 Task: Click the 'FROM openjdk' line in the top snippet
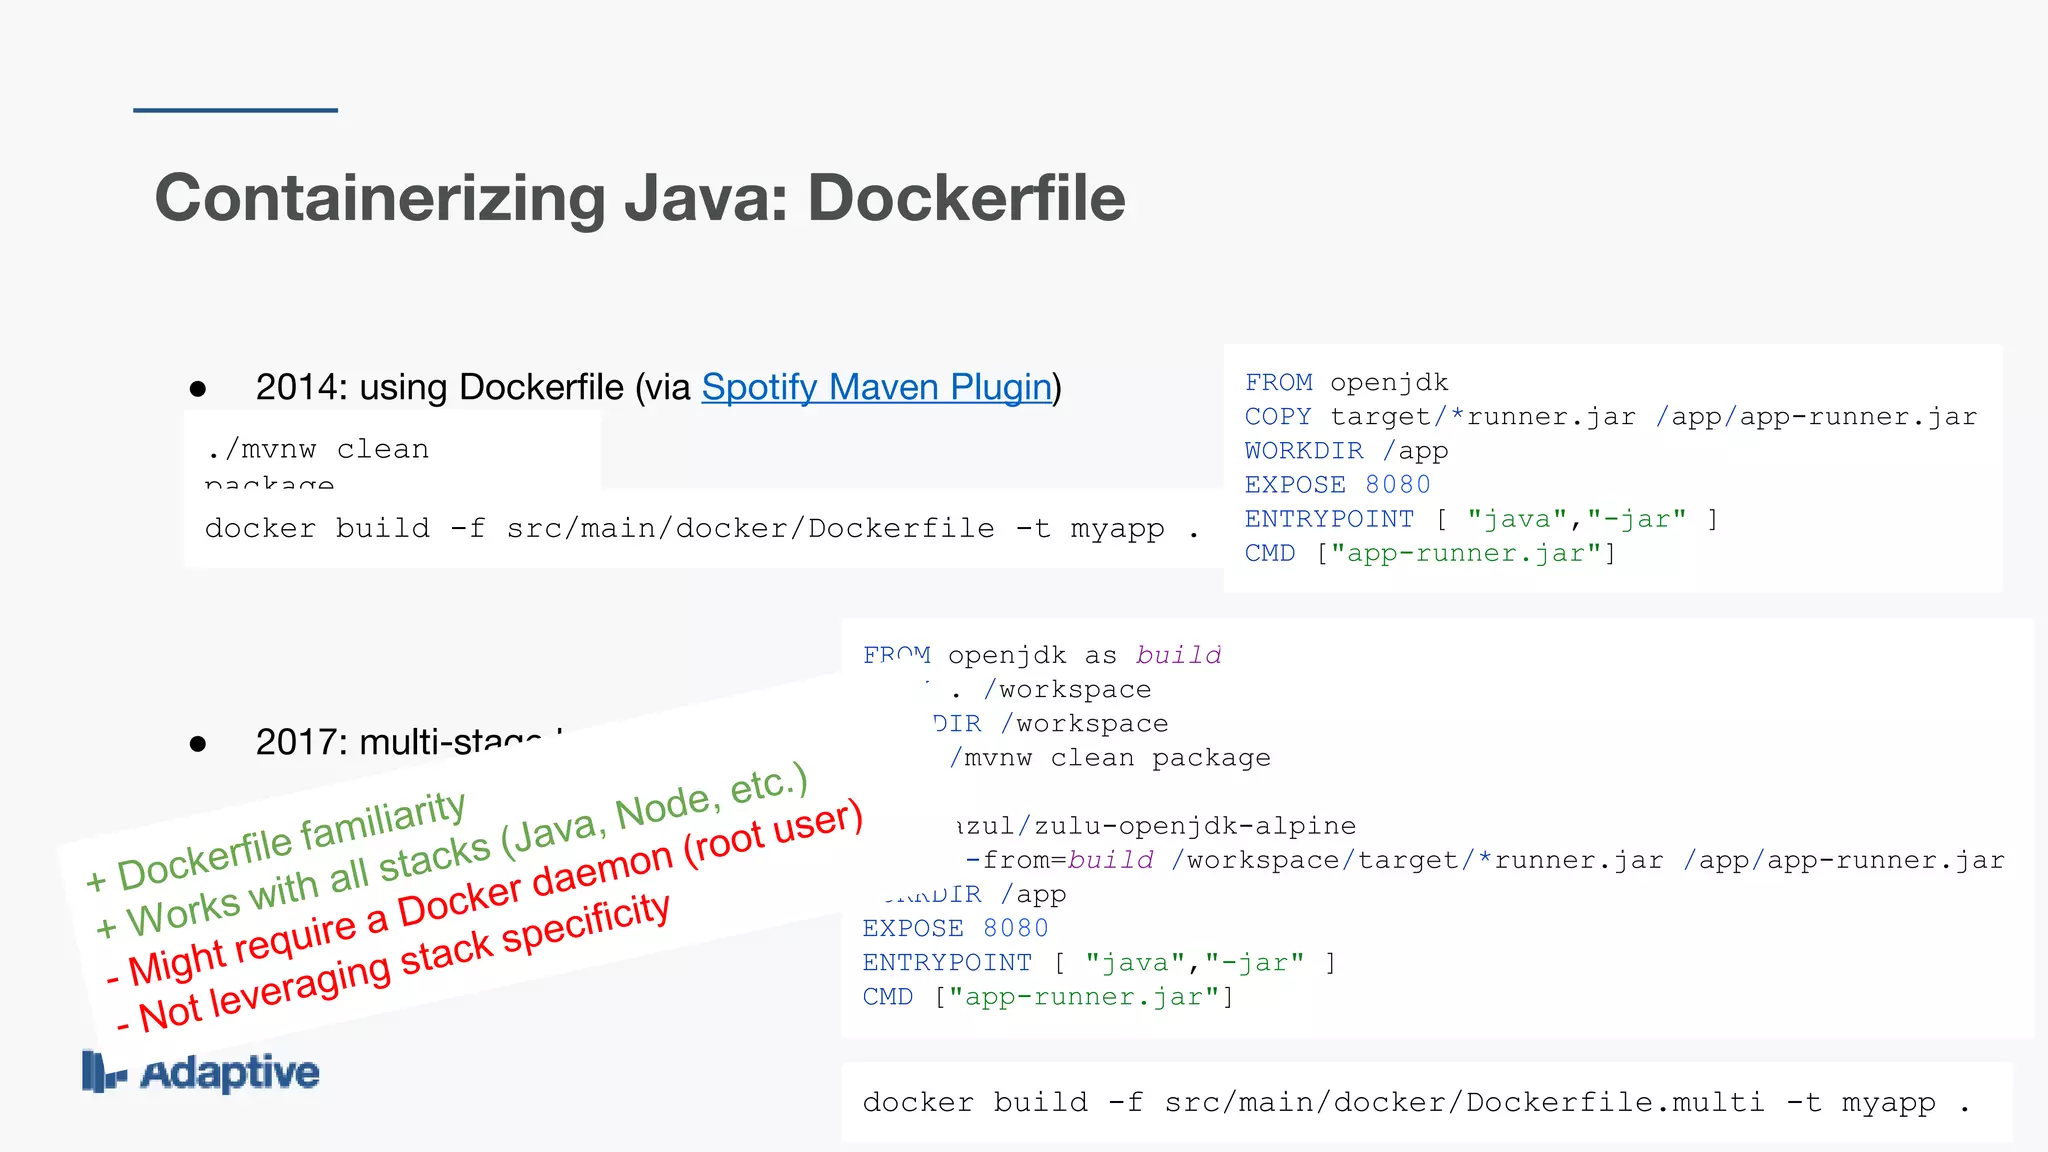1346,382
